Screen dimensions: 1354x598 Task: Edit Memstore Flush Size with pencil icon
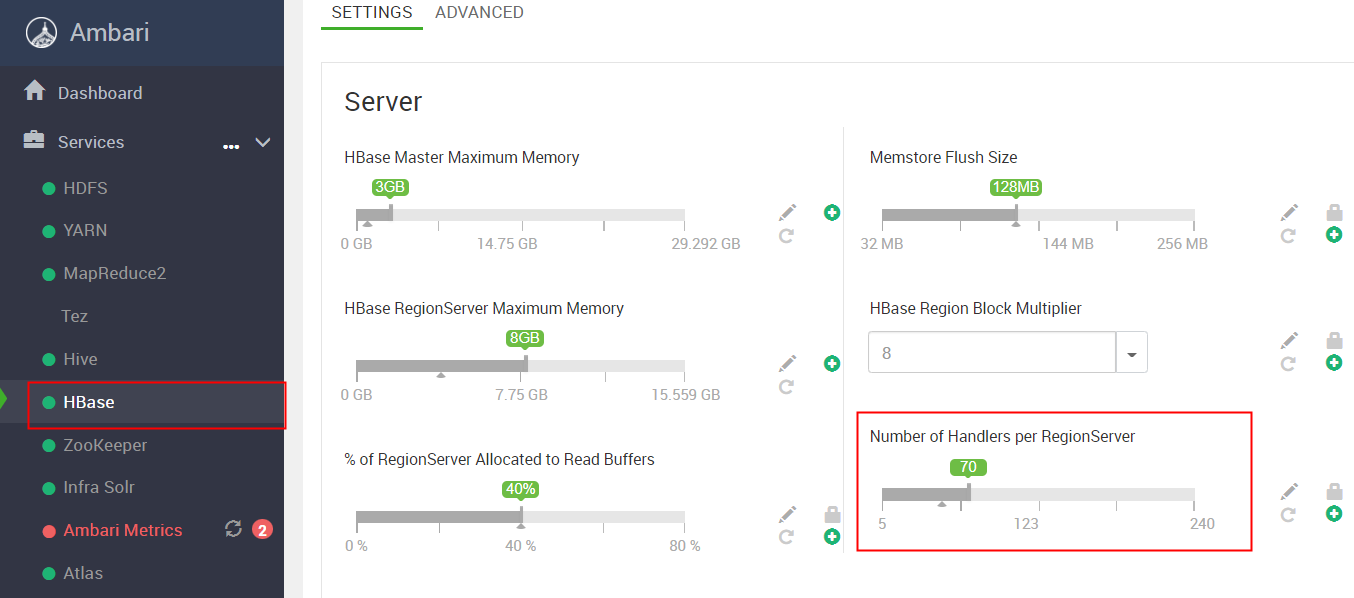1290,212
